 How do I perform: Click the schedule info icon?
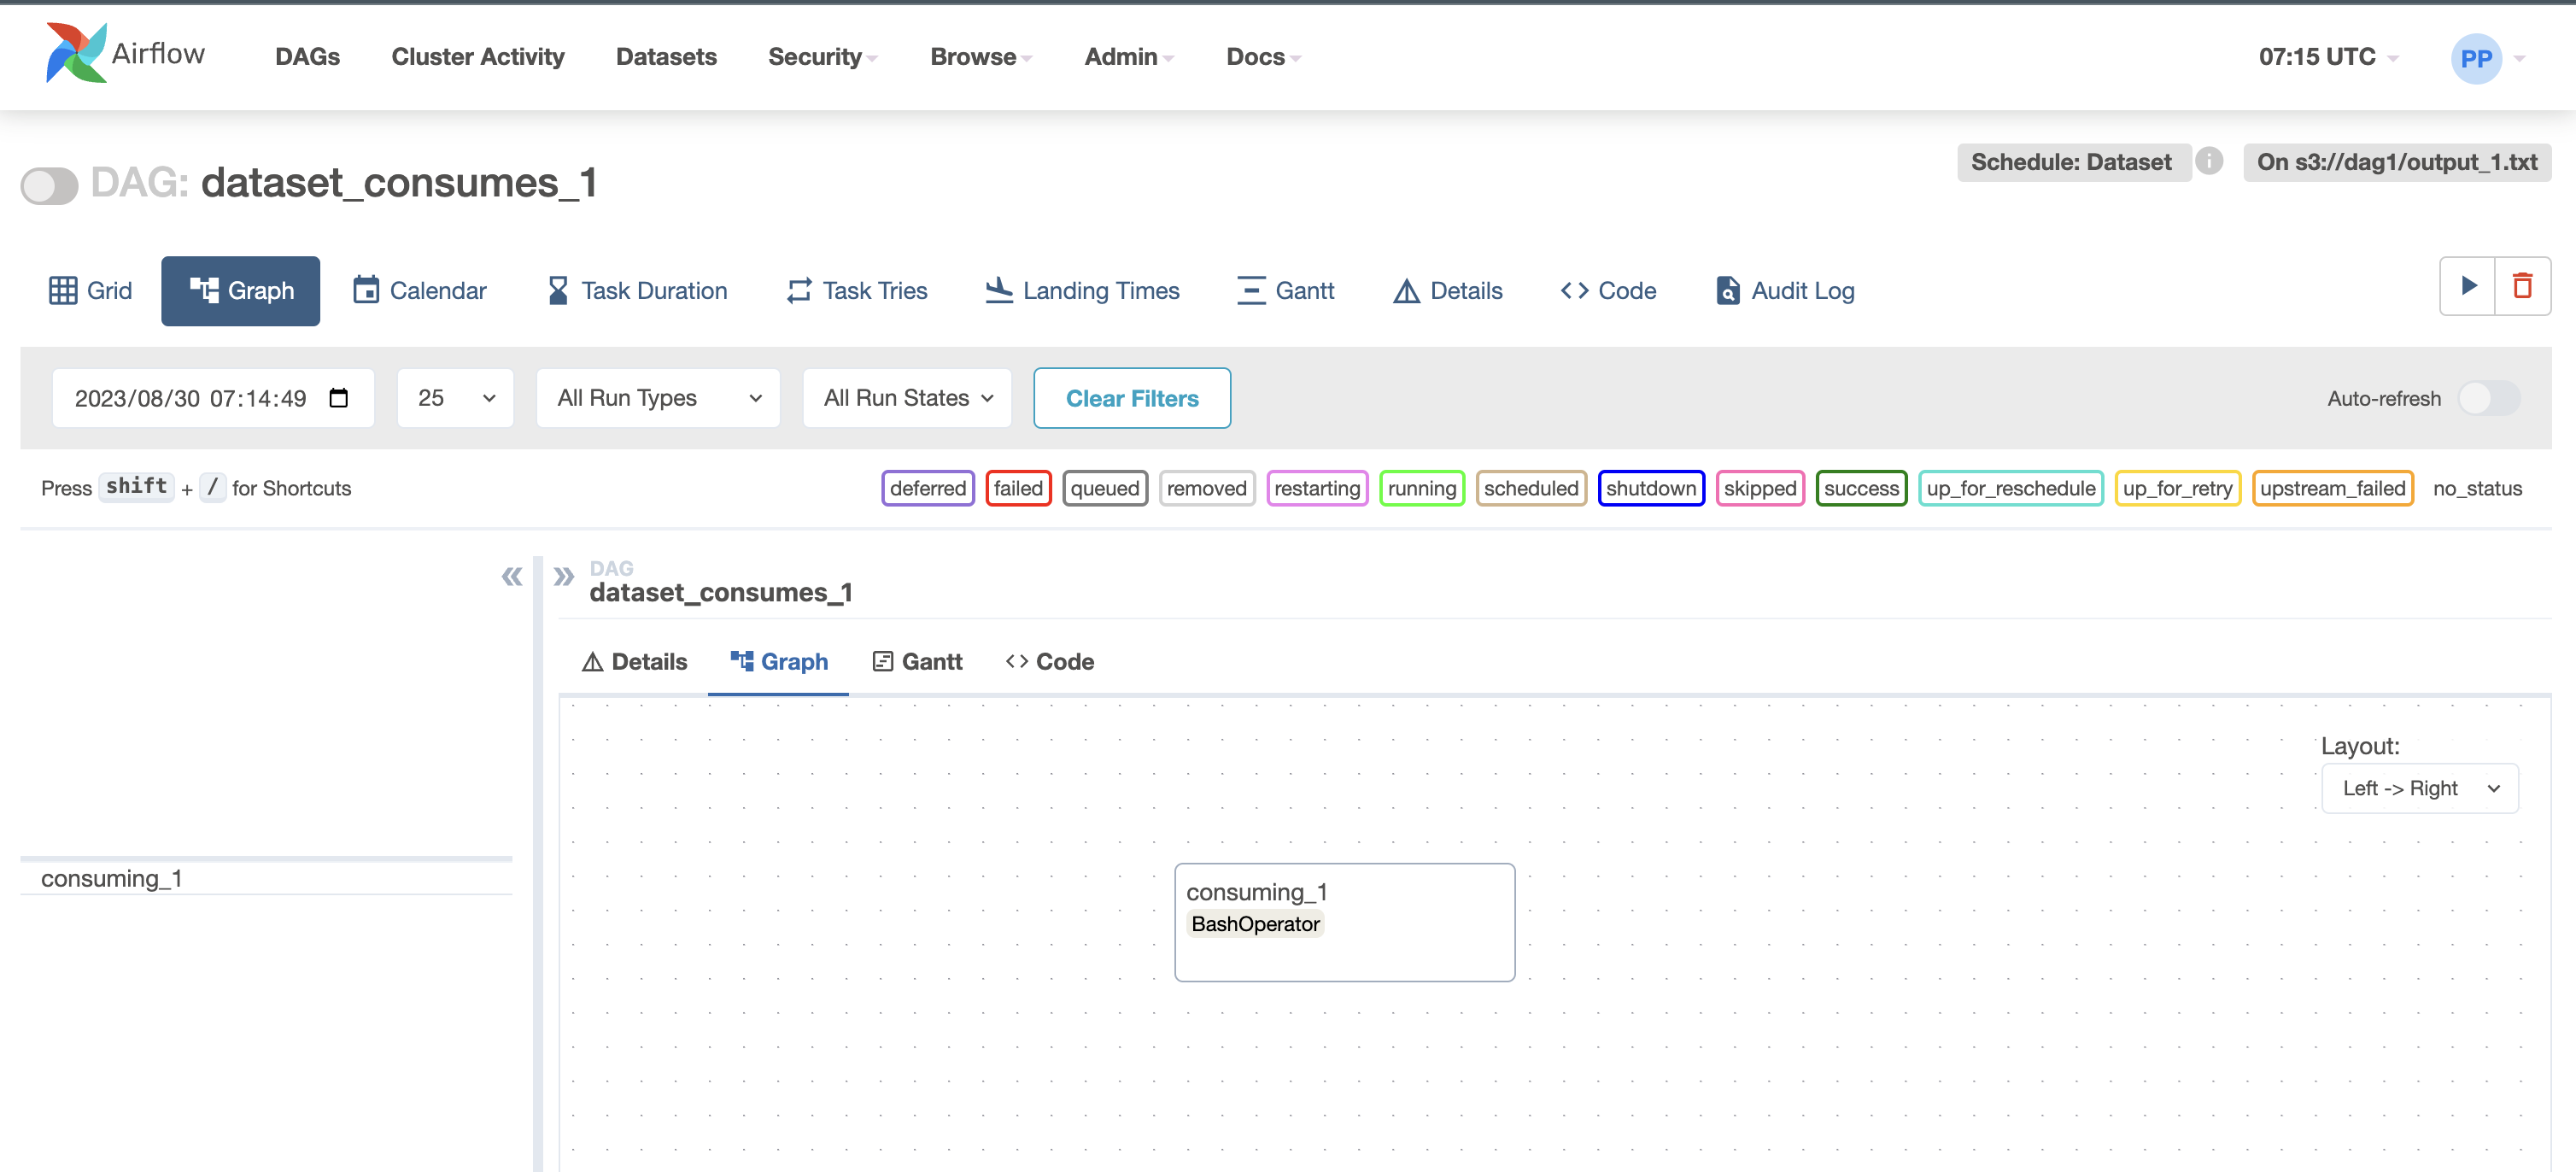coord(2209,161)
